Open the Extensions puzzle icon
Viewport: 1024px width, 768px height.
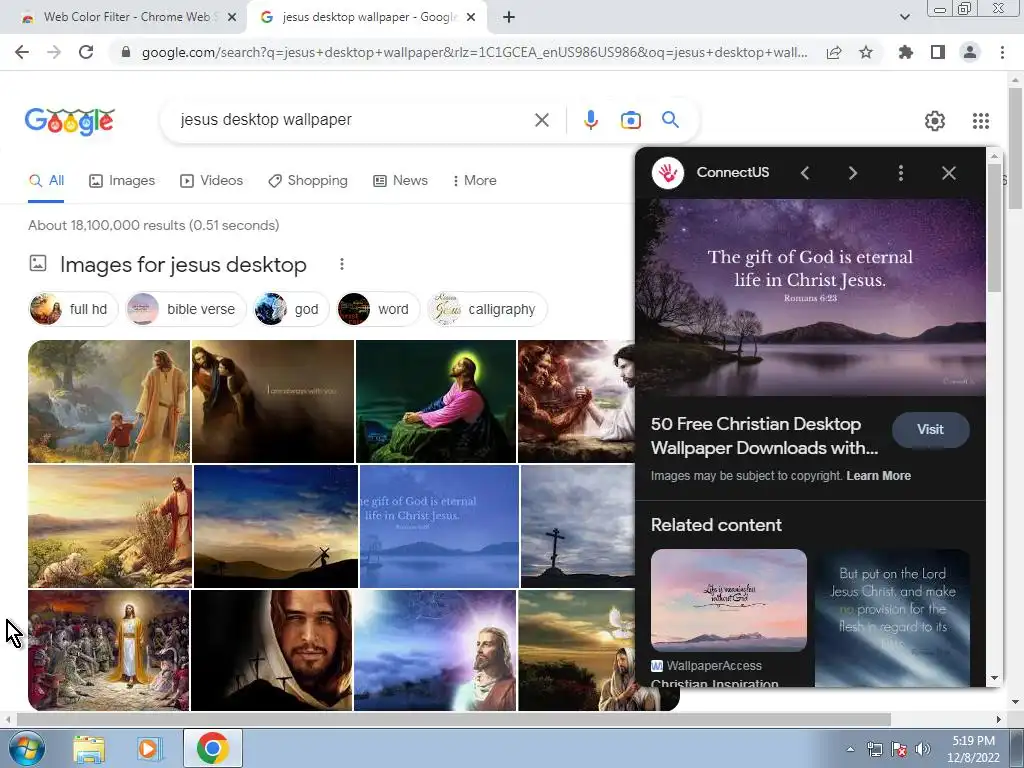906,52
